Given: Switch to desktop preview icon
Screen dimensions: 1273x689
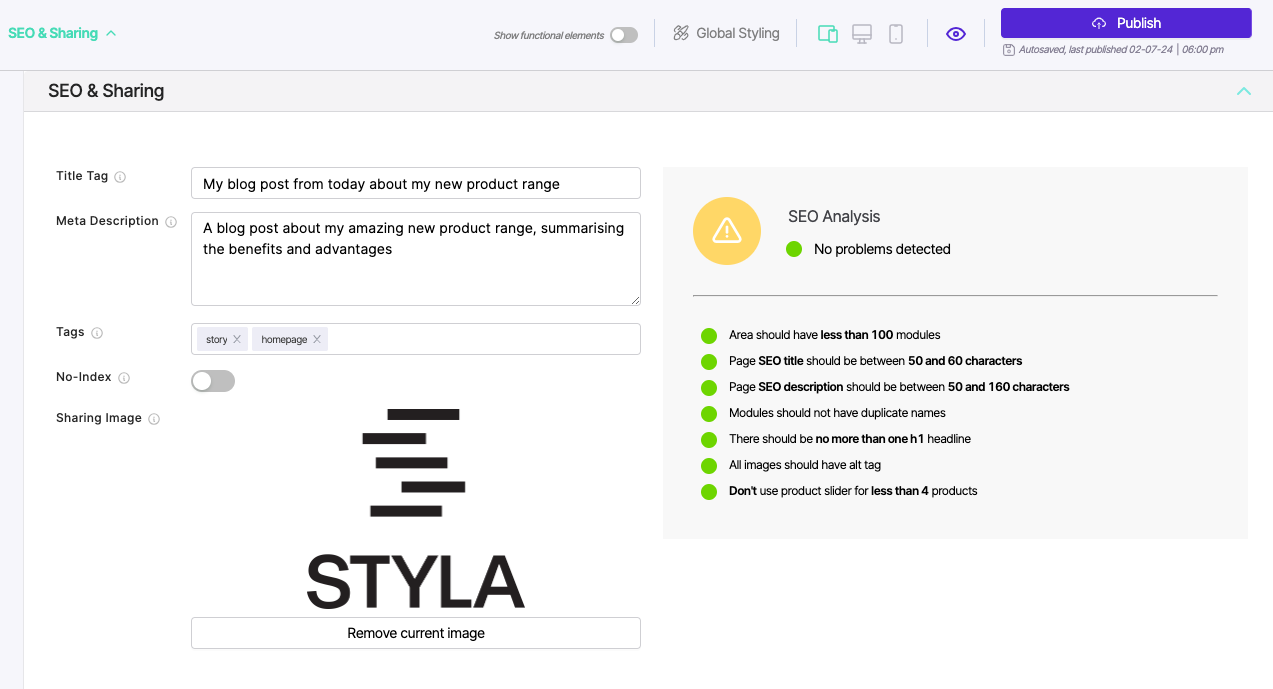Looking at the screenshot, I should click(862, 34).
